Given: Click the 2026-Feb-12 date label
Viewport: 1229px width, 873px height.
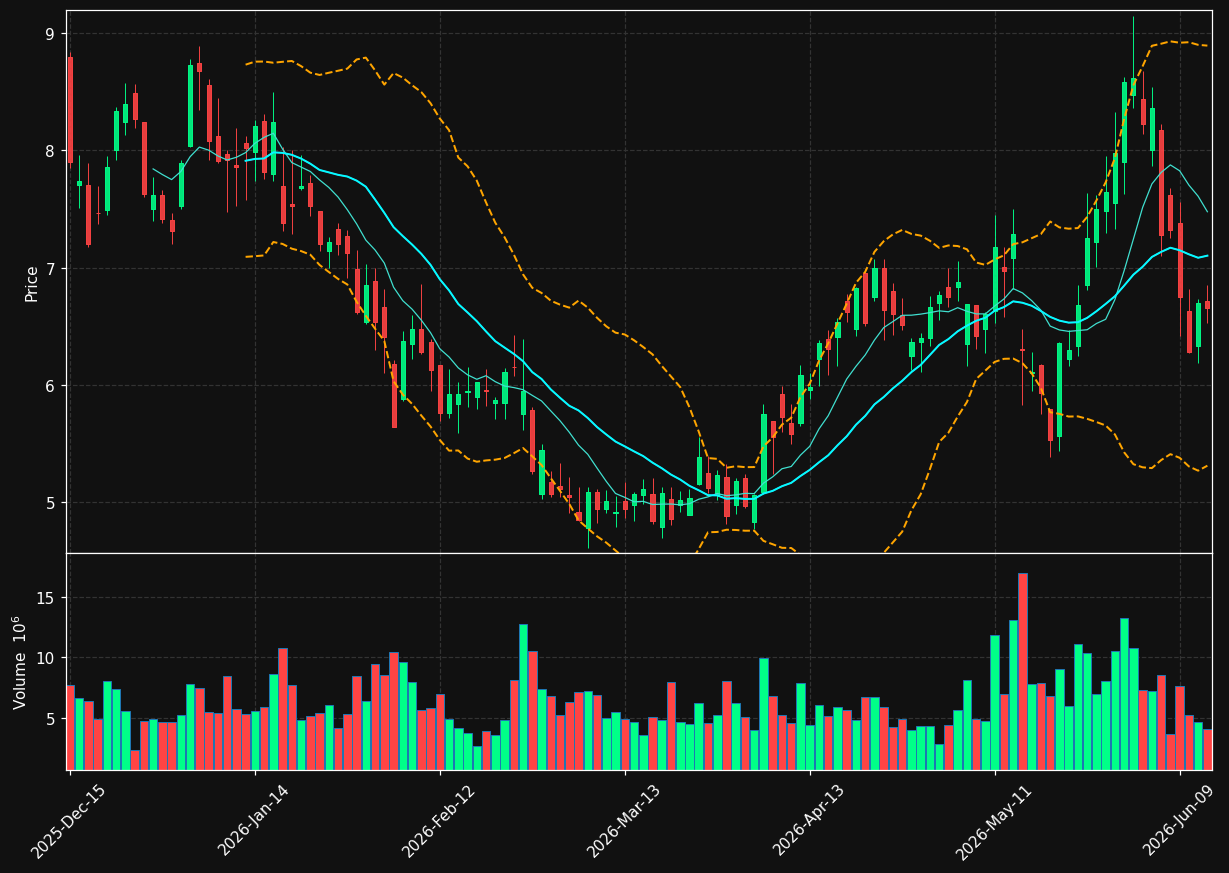Looking at the screenshot, I should click(439, 822).
